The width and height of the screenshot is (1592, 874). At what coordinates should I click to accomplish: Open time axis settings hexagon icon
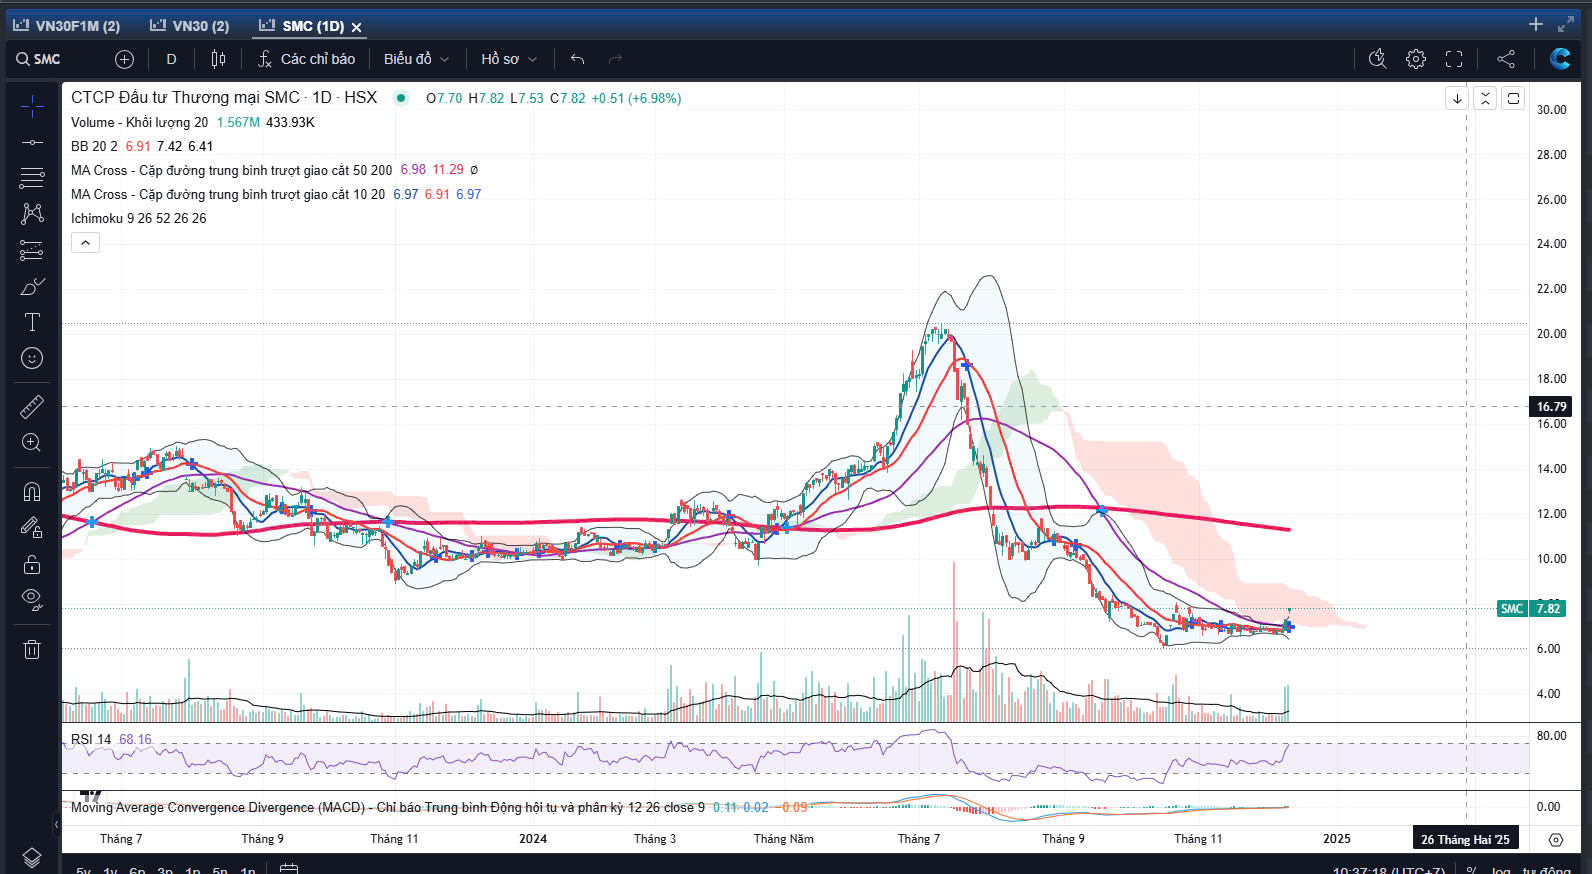1555,839
